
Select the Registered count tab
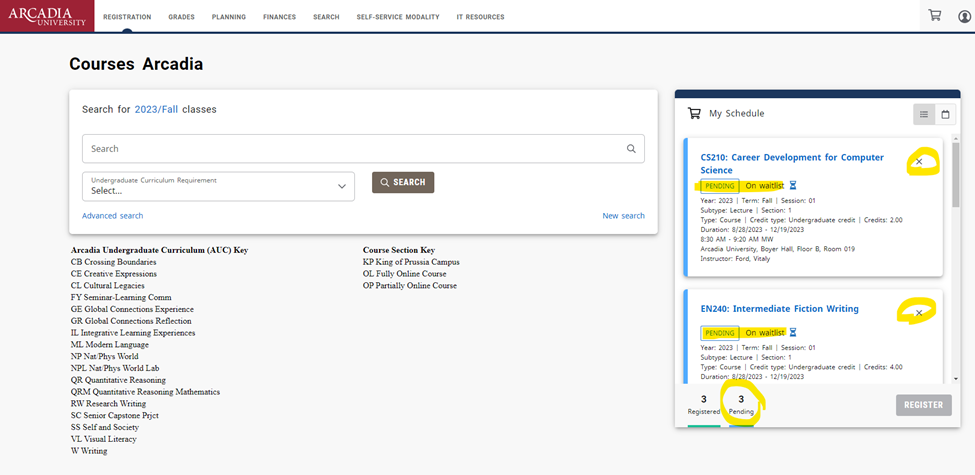[703, 405]
